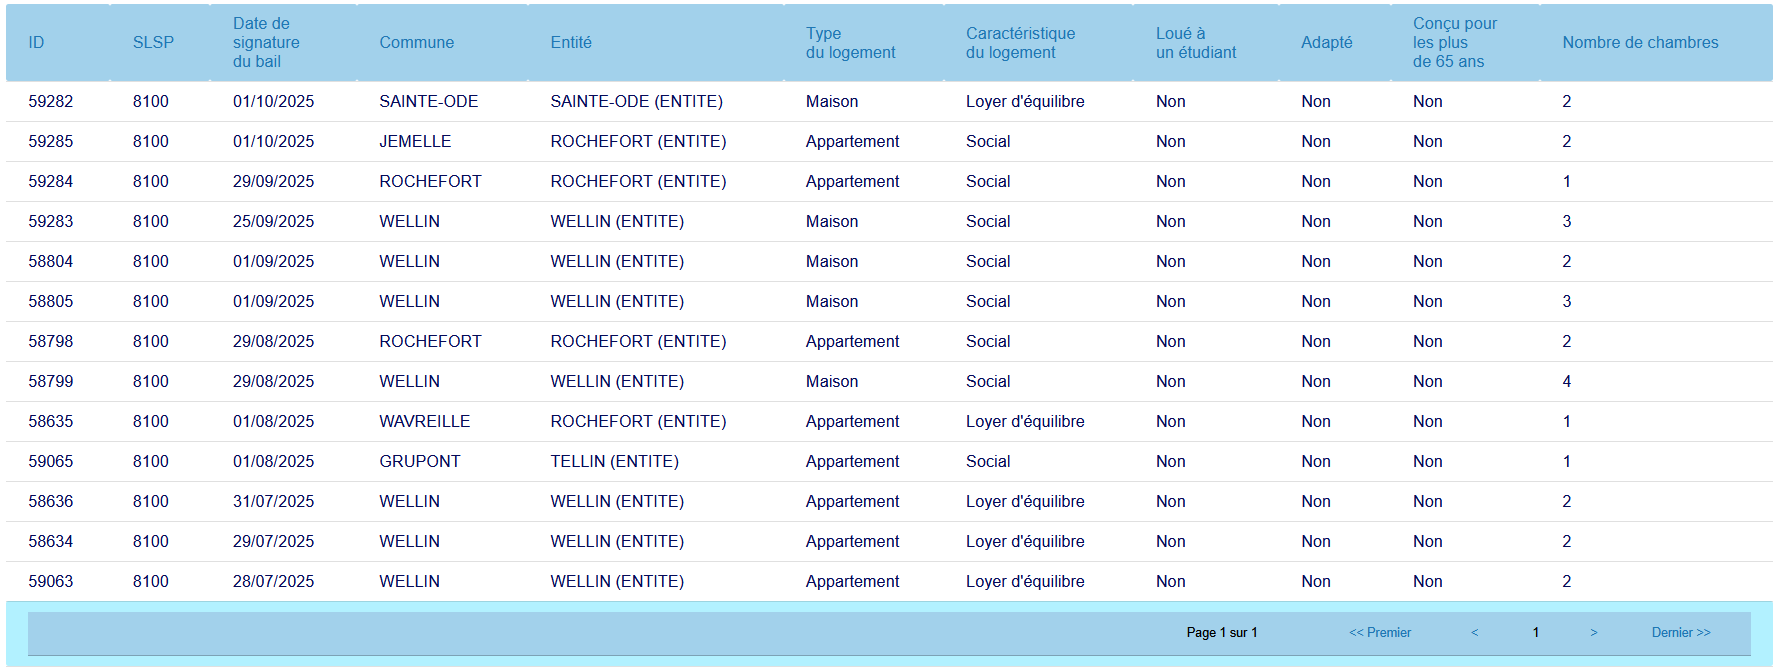Sort by Nombre de chambres header
1776x671 pixels.
pyautogui.click(x=1640, y=42)
